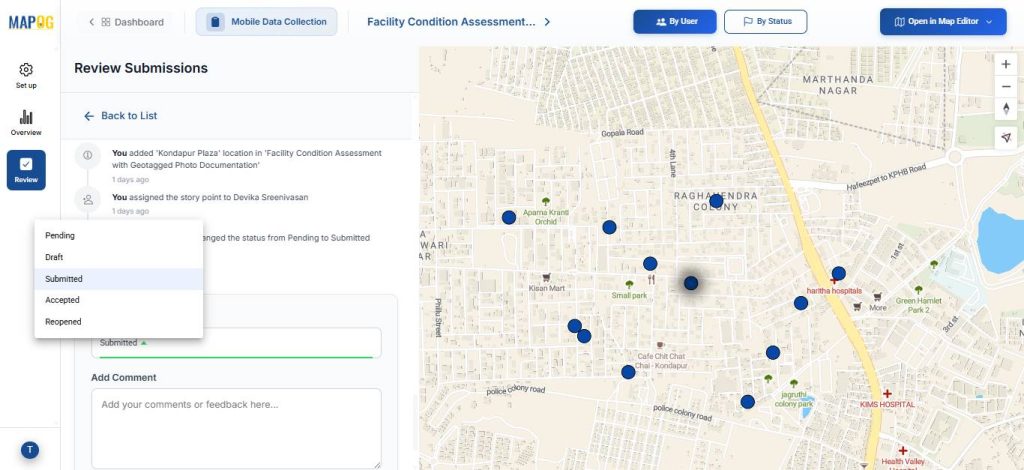Open the Set up gear icon
1024x470 pixels.
click(x=26, y=70)
